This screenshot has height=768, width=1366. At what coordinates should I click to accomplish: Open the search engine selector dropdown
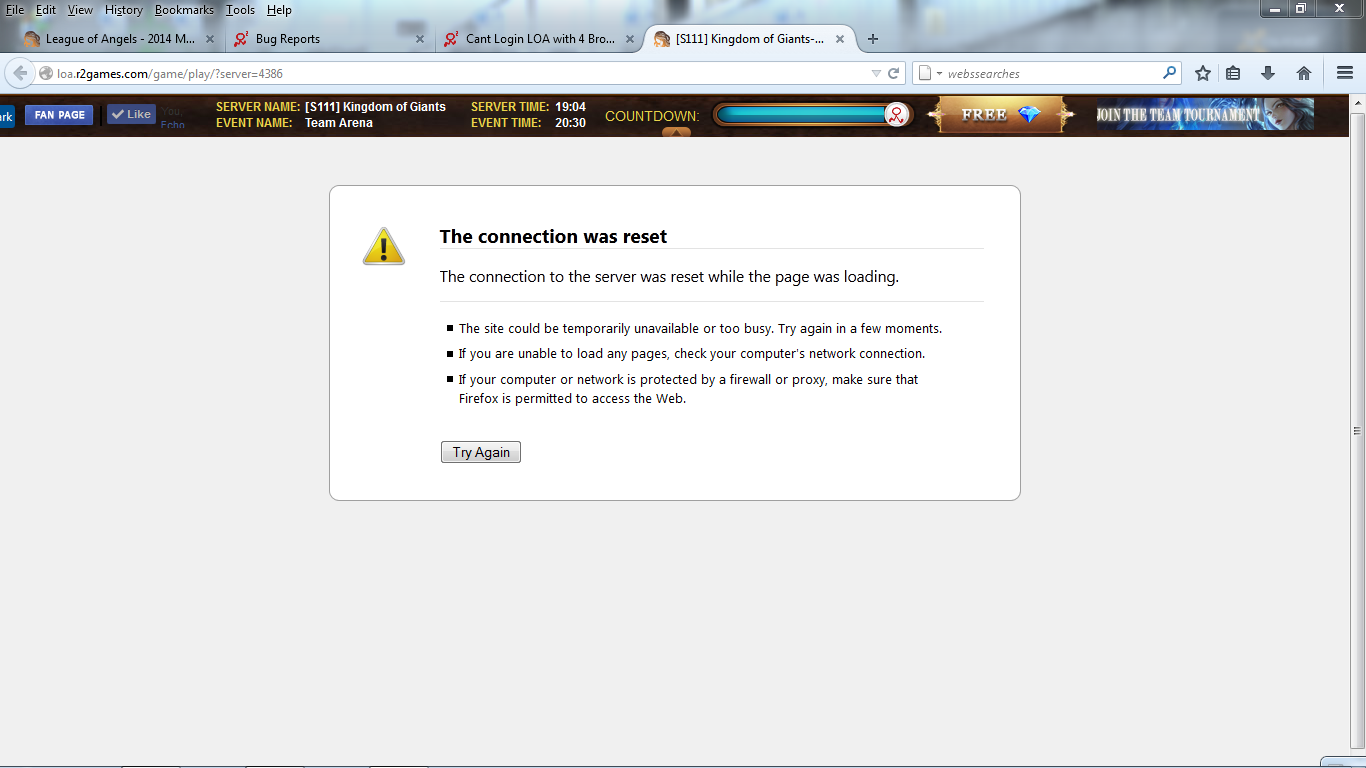(x=929, y=73)
